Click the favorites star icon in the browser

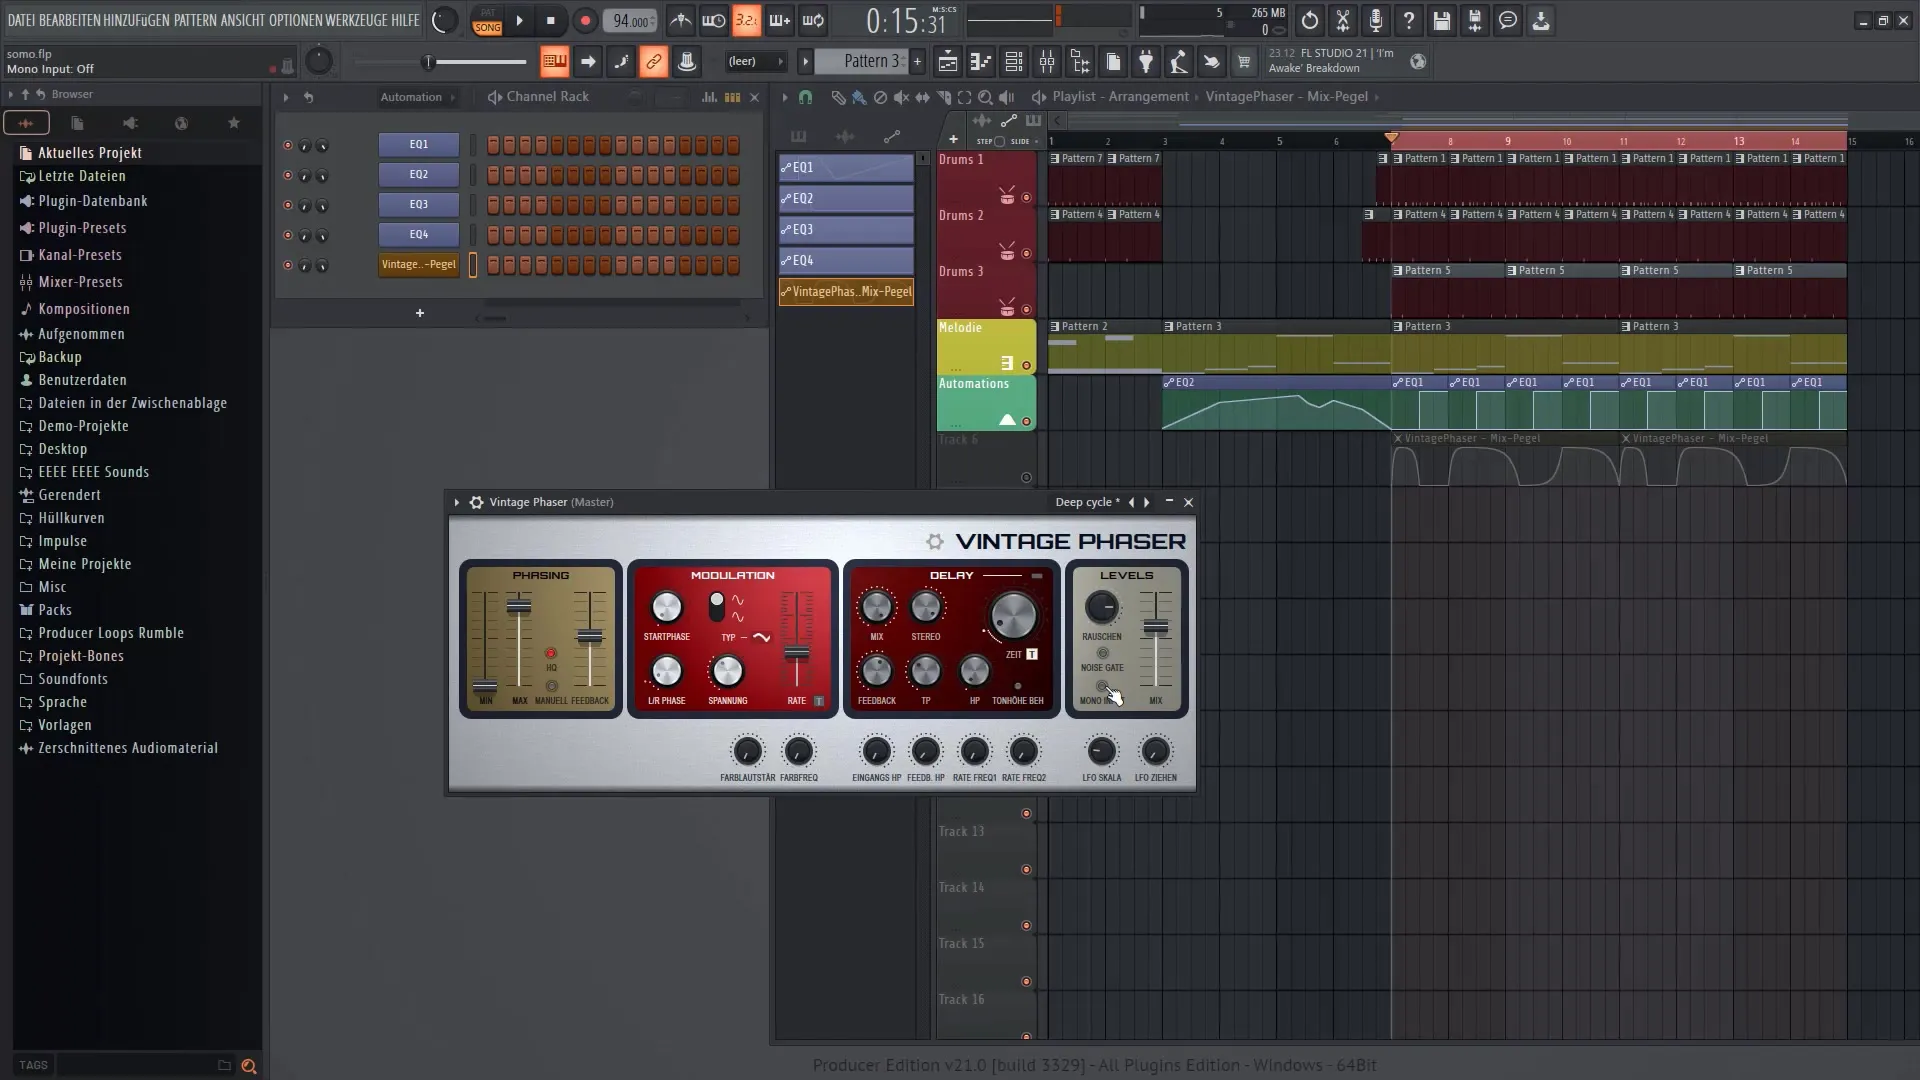pos(234,123)
